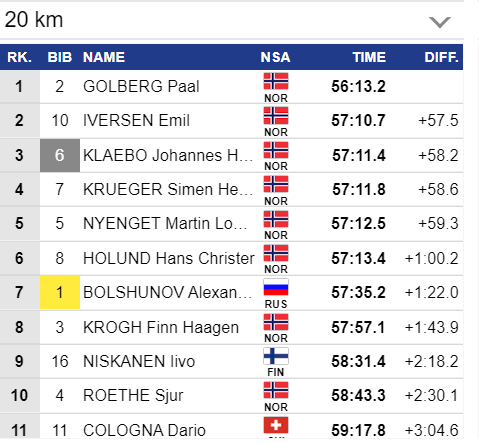Open athlete HOLUND Hans Christer
This screenshot has width=479, height=444.
(169, 258)
